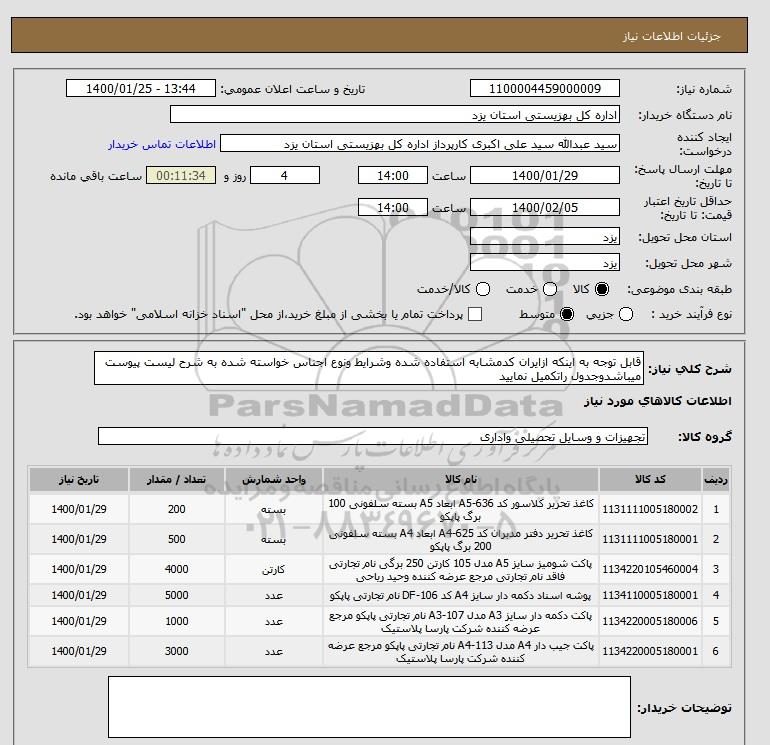This screenshot has width=770, height=745.
Task: Click the remaining time 00:11:34 field
Action: pyautogui.click(x=181, y=175)
